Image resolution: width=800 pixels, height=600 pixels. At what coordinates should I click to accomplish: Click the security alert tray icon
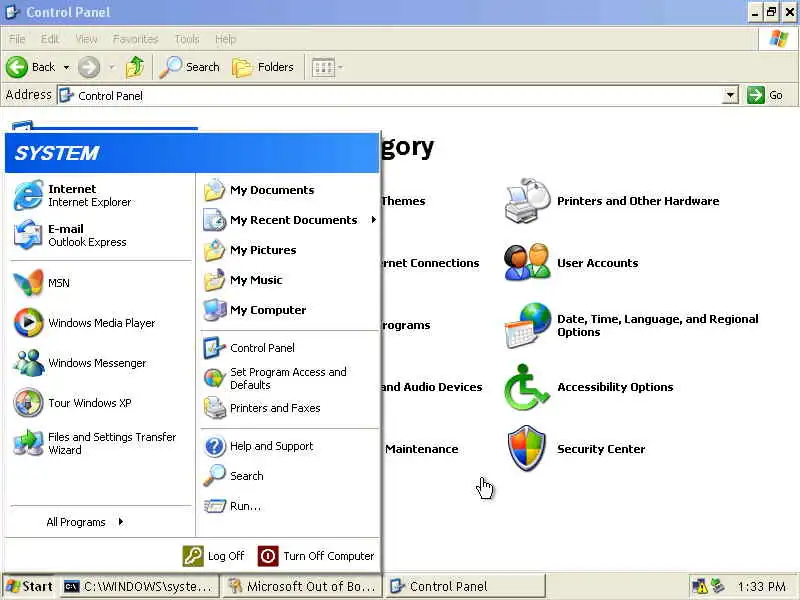(x=700, y=587)
